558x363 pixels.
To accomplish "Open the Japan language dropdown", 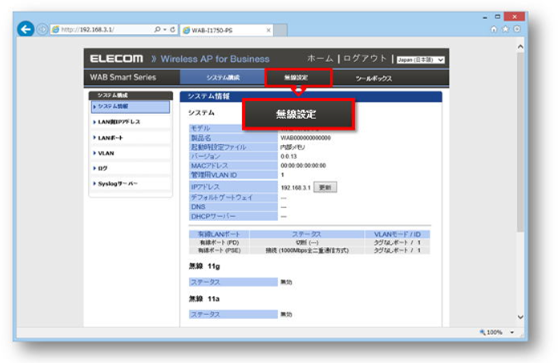I will click(x=421, y=60).
